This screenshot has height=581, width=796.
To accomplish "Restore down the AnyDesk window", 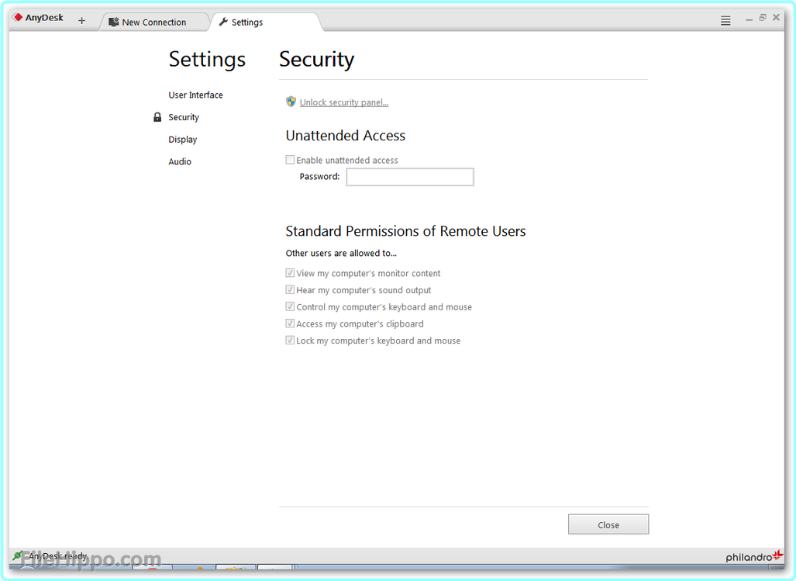I will click(x=762, y=18).
